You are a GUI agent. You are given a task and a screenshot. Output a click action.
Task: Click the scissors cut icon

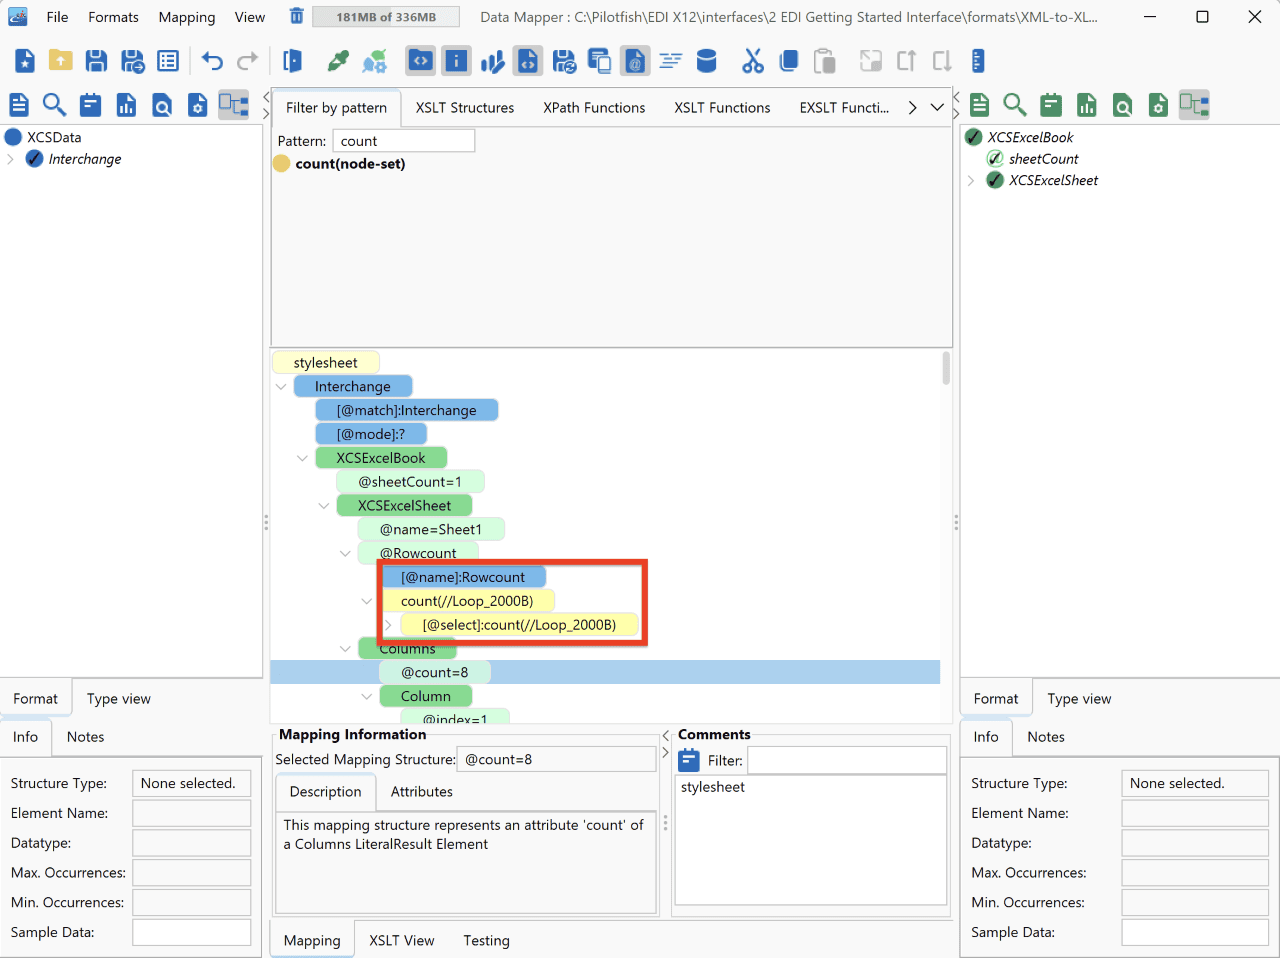753,61
